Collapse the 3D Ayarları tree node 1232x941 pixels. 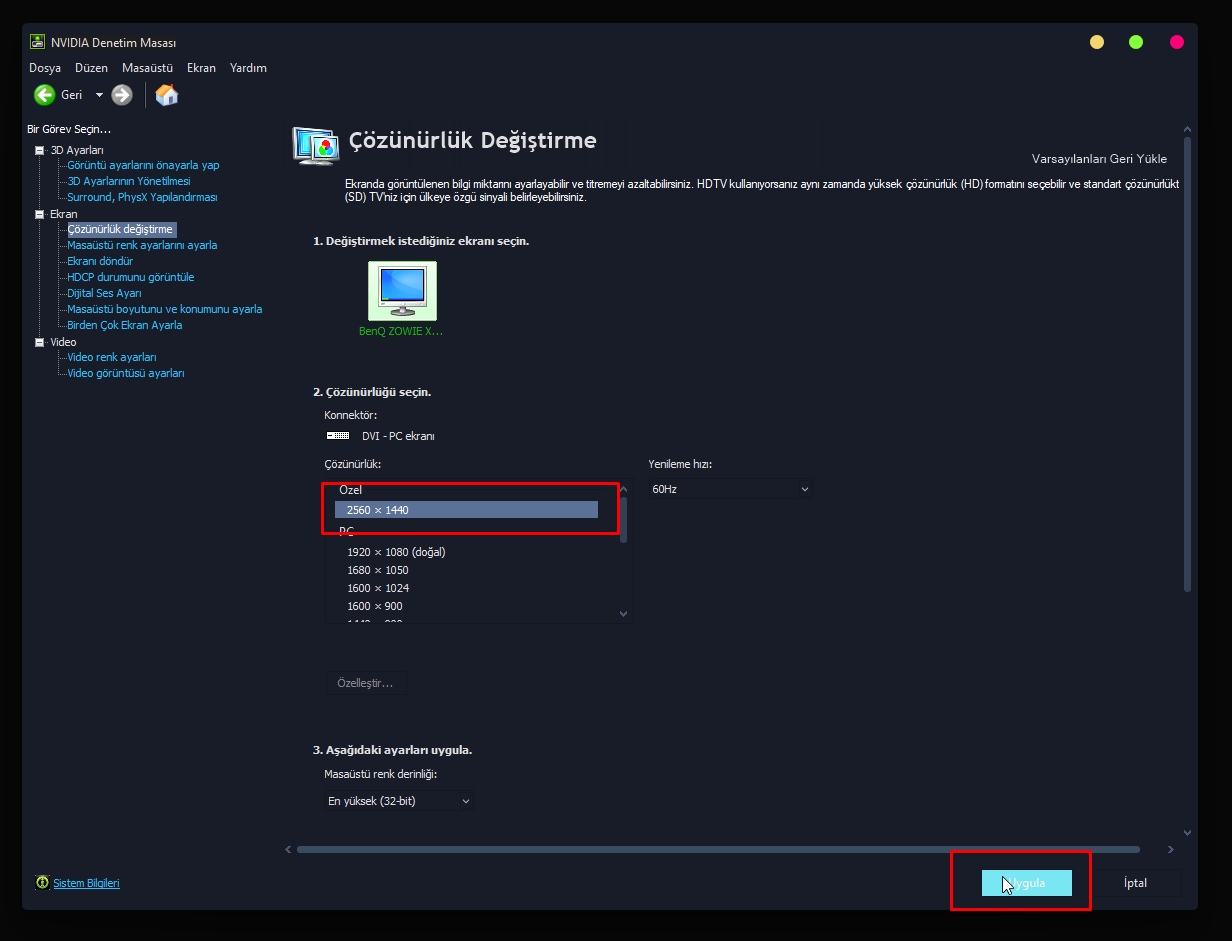(39, 150)
